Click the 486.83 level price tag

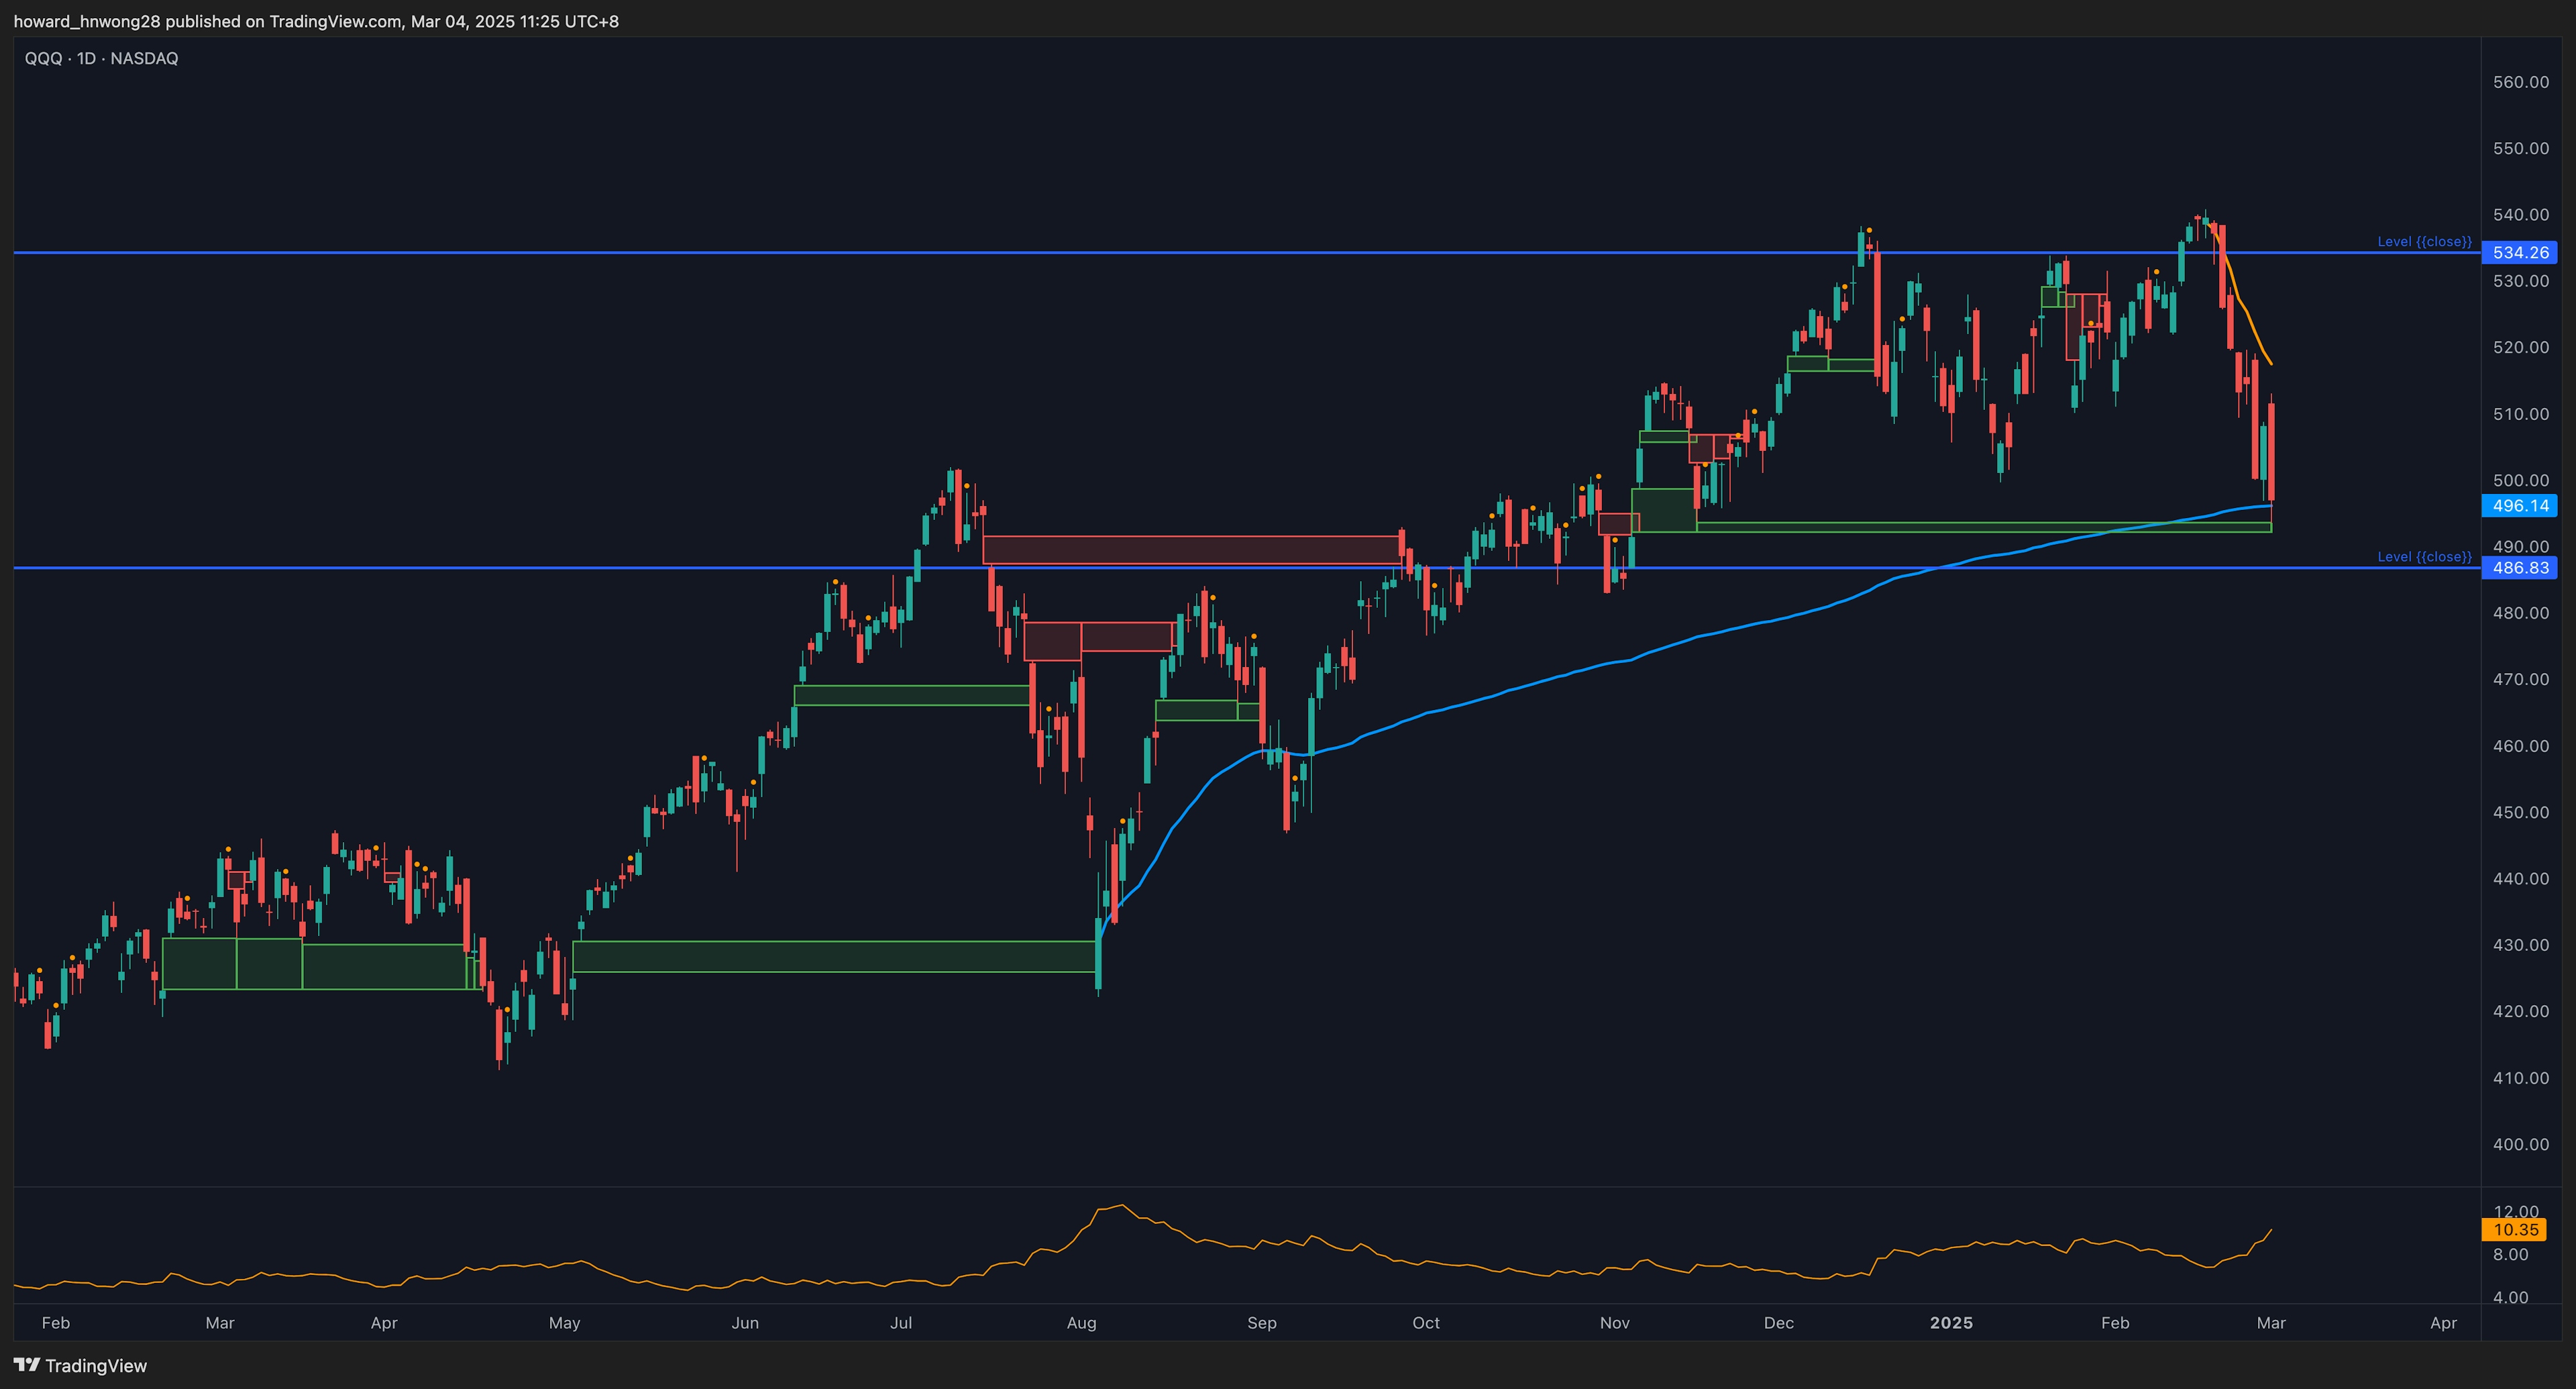(2520, 568)
